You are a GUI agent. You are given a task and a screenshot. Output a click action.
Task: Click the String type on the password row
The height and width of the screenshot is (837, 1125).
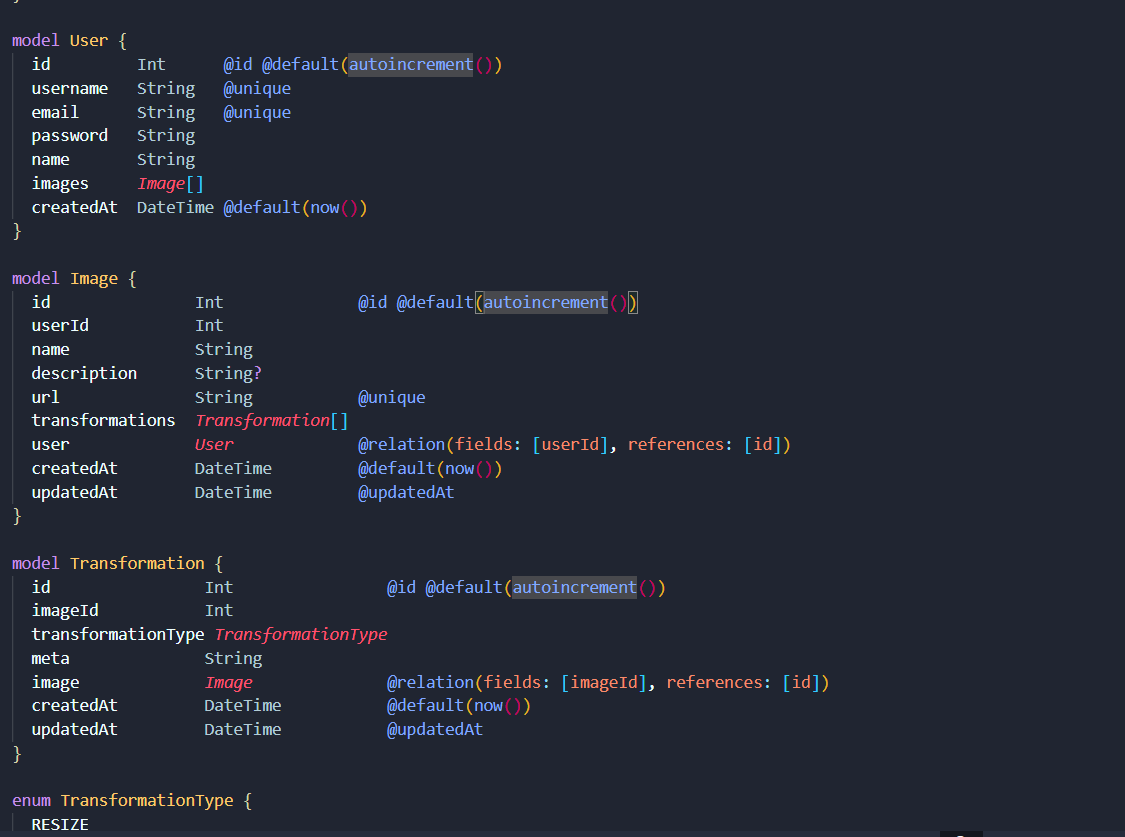pos(166,136)
